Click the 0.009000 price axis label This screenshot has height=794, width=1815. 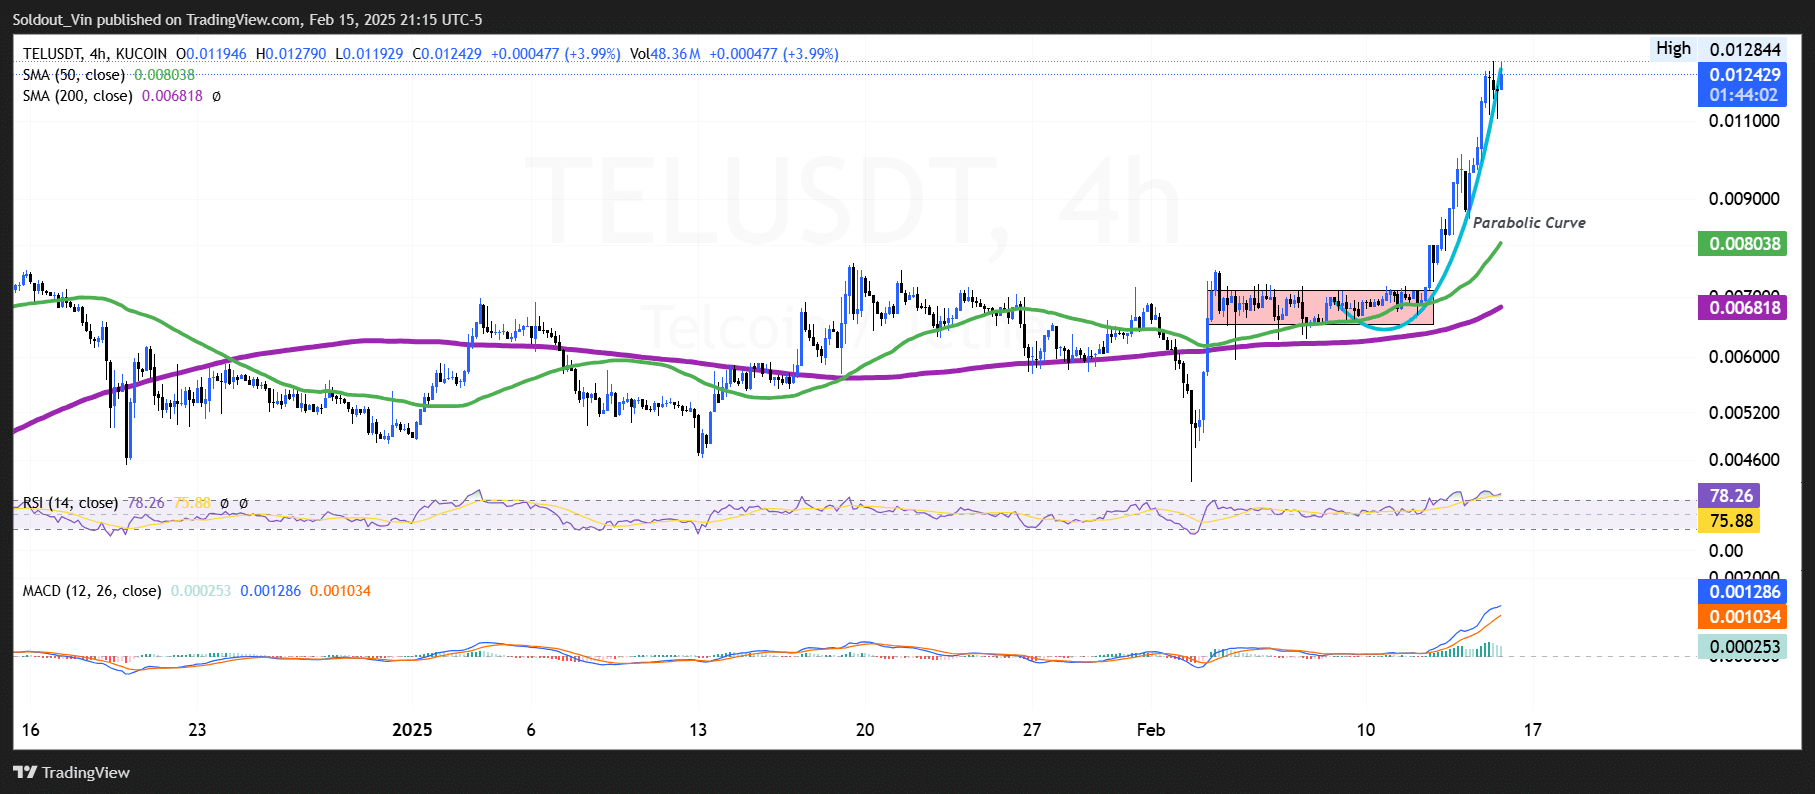point(1744,199)
